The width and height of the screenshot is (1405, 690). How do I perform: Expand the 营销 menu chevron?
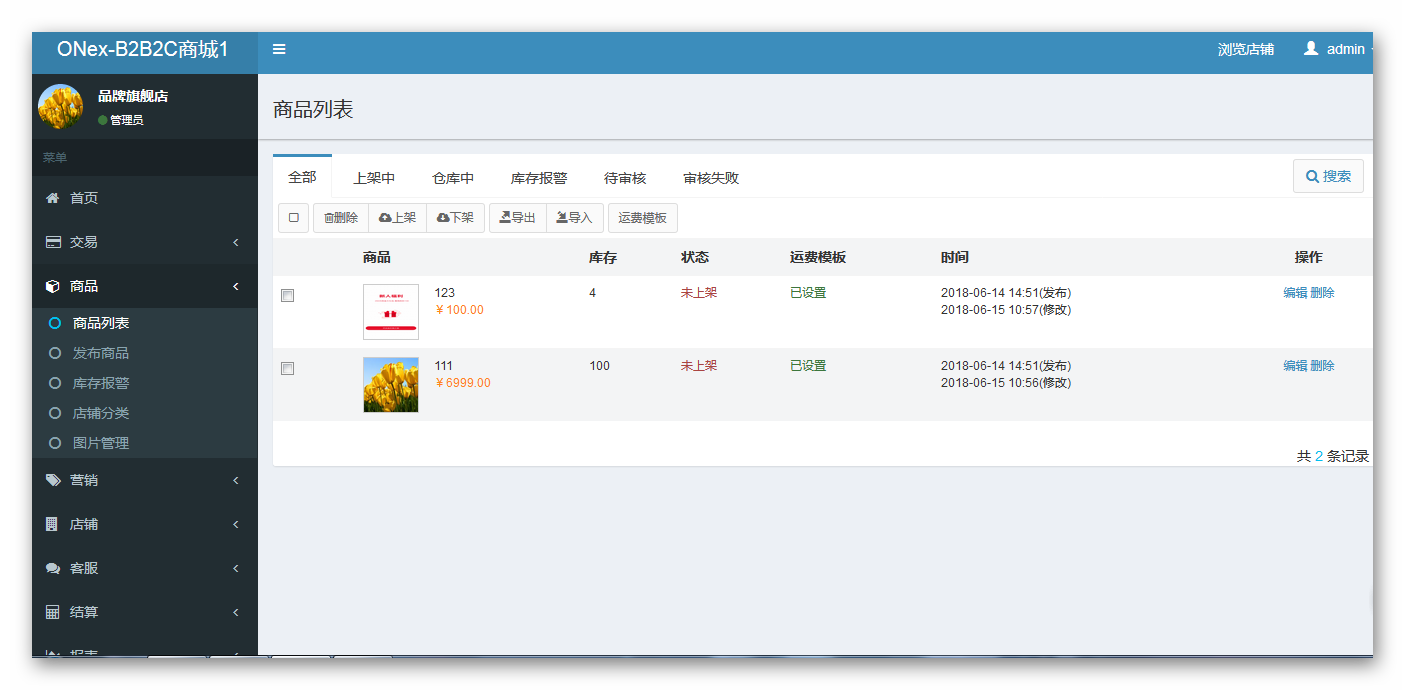point(236,480)
